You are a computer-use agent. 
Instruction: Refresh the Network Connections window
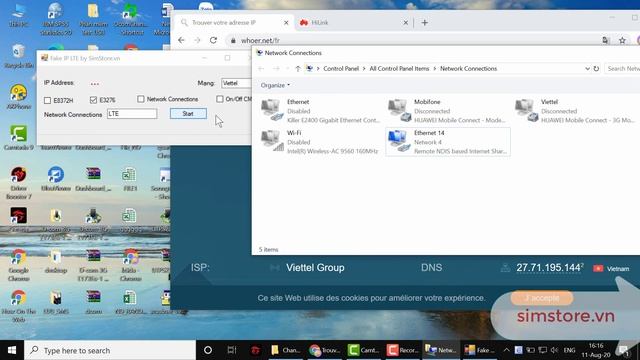(x=596, y=69)
